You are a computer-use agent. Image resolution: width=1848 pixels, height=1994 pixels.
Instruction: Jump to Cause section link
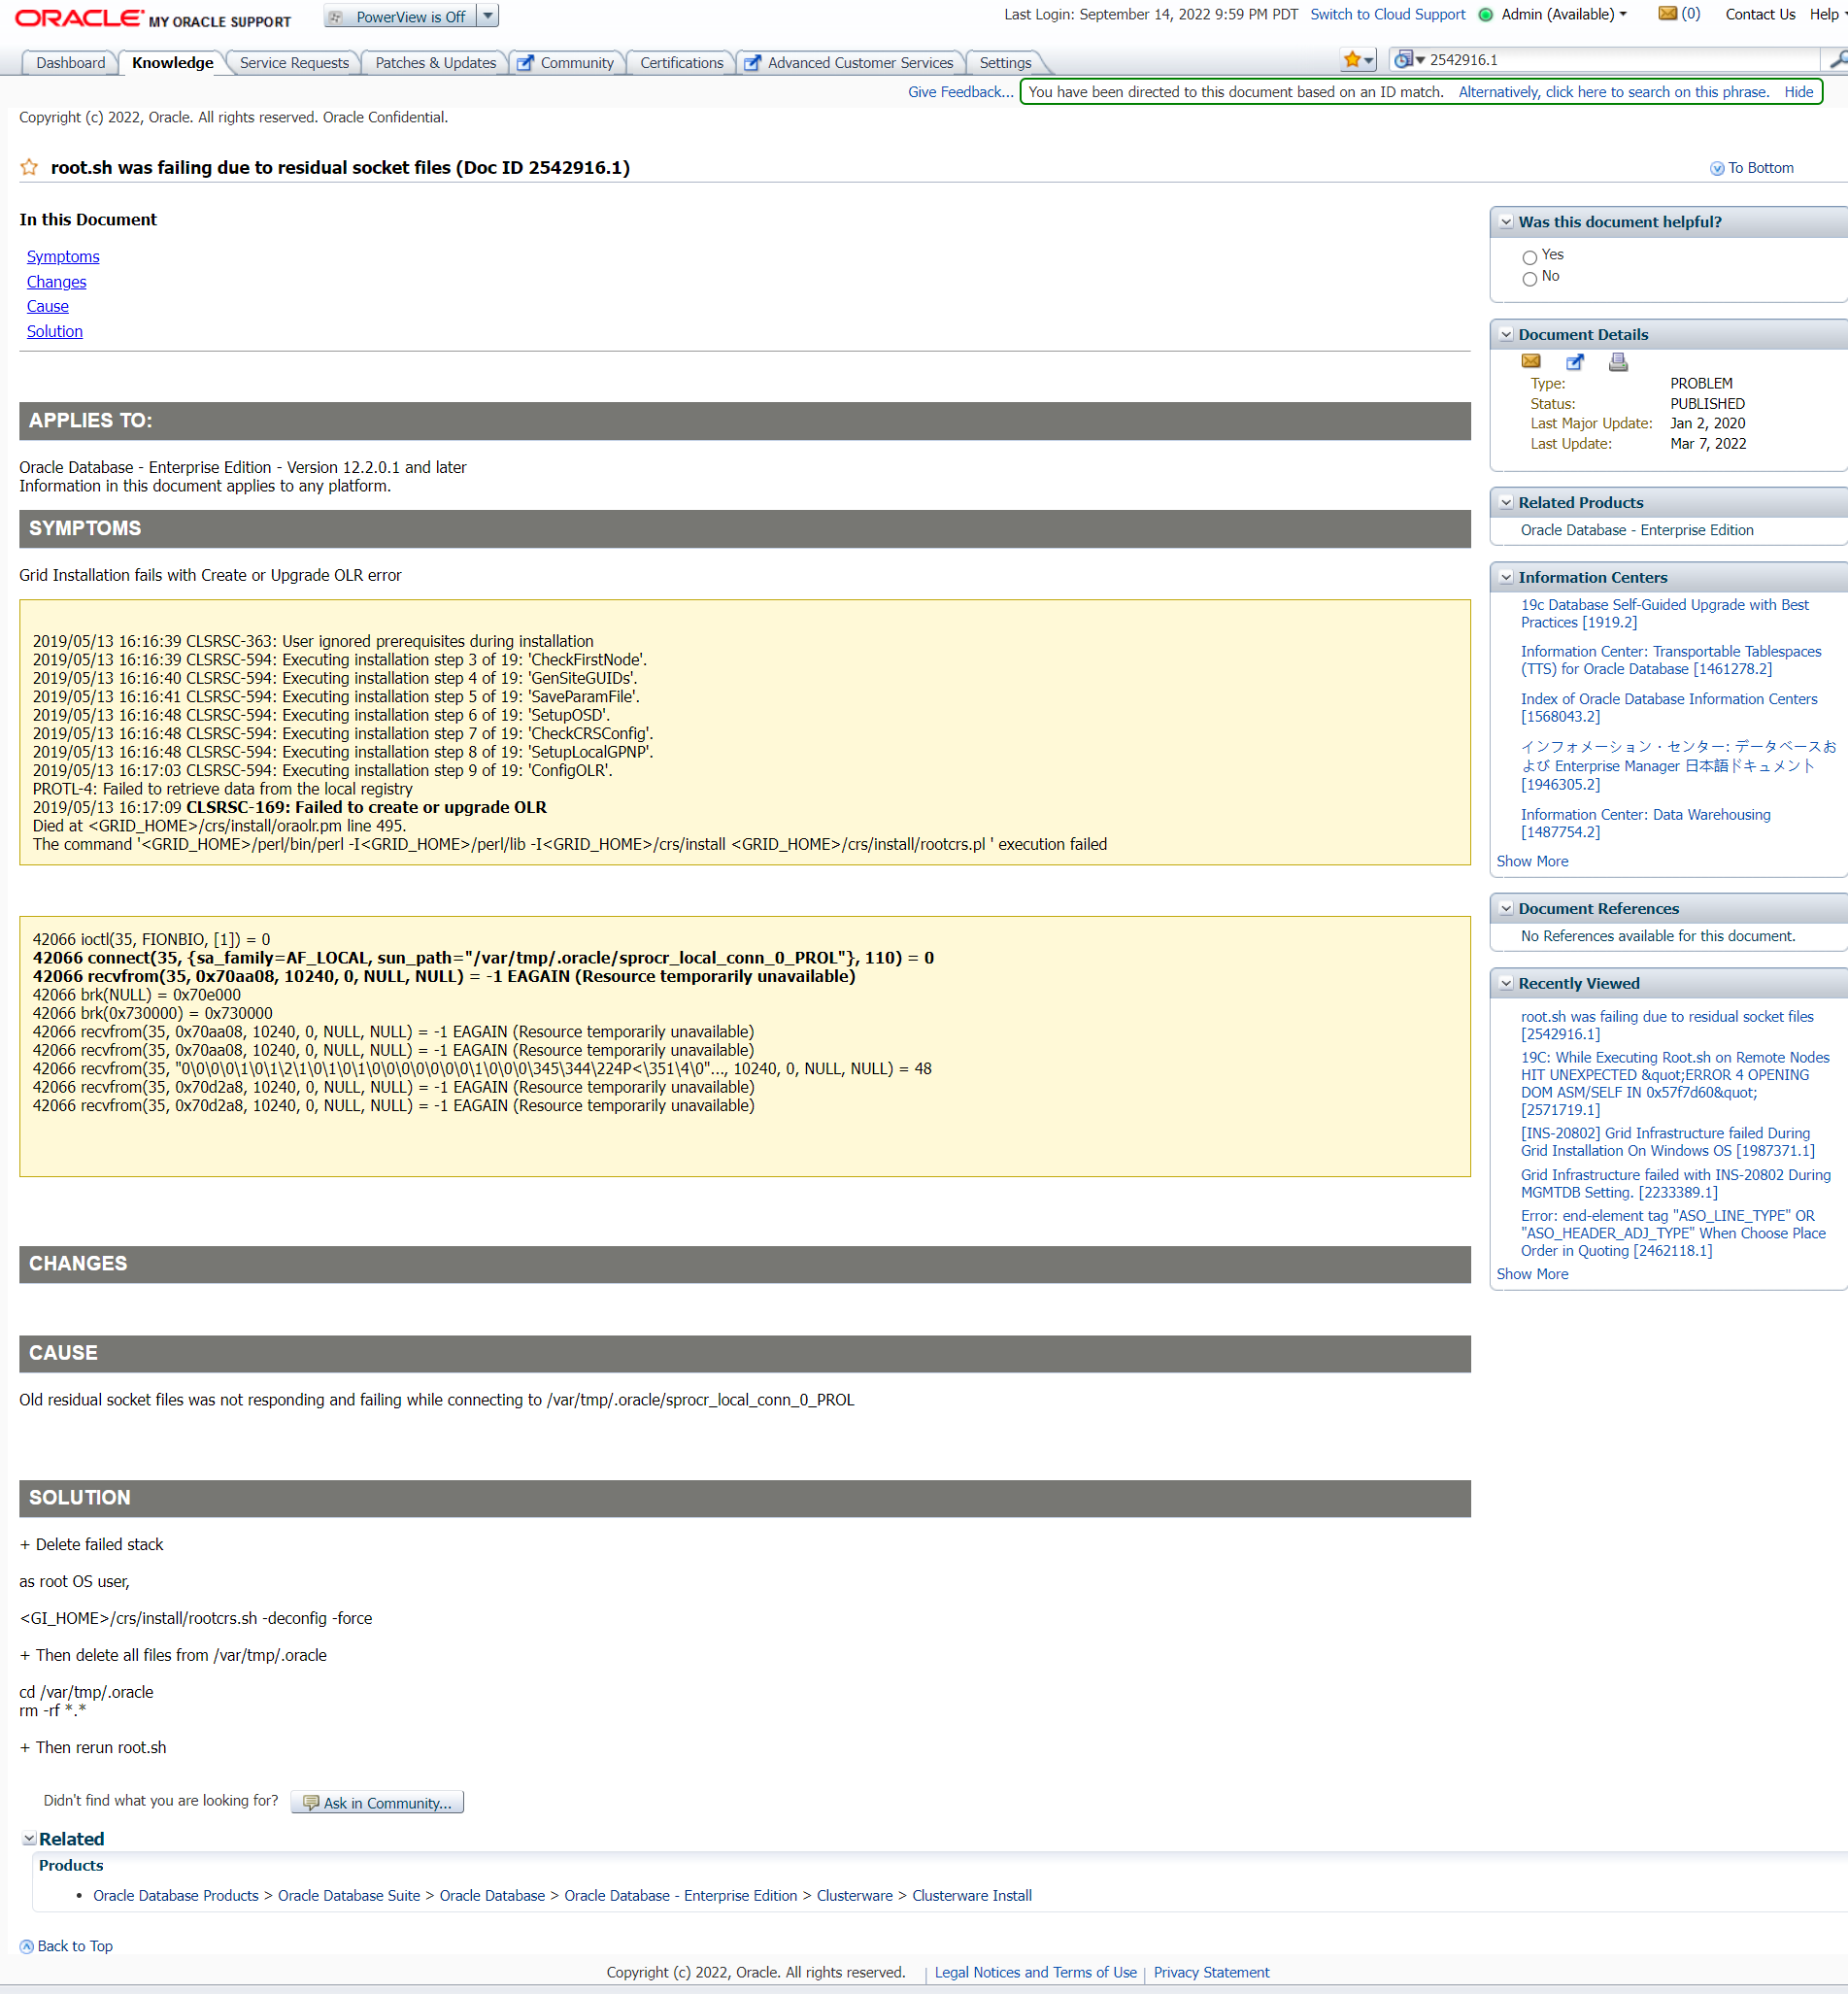click(x=47, y=306)
